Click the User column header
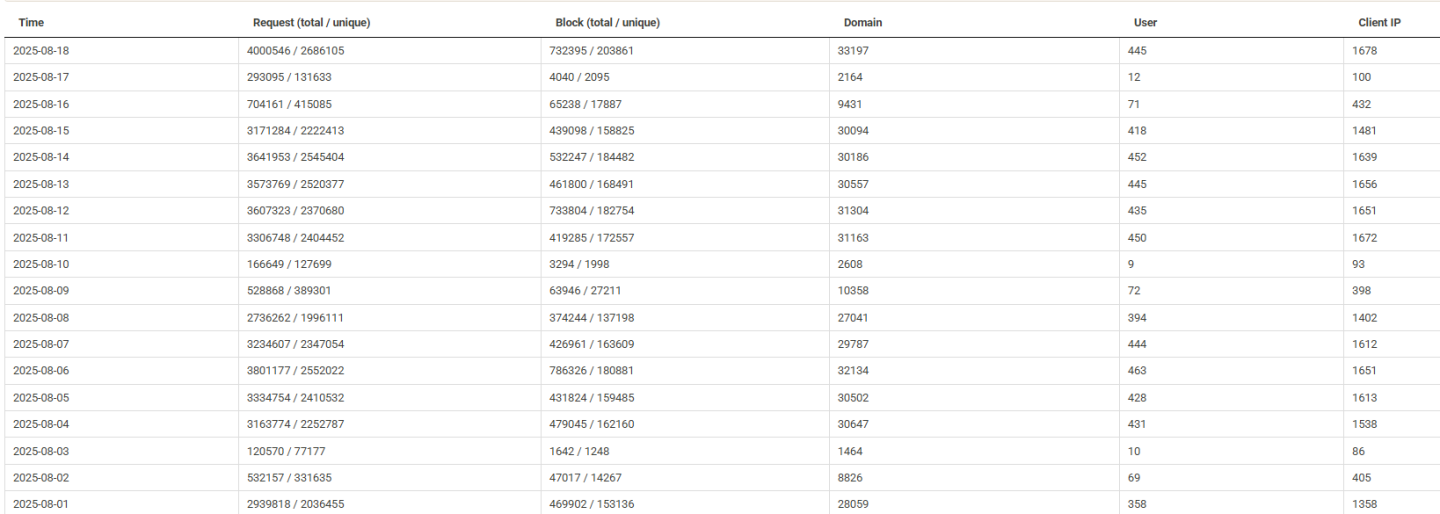 click(1146, 22)
